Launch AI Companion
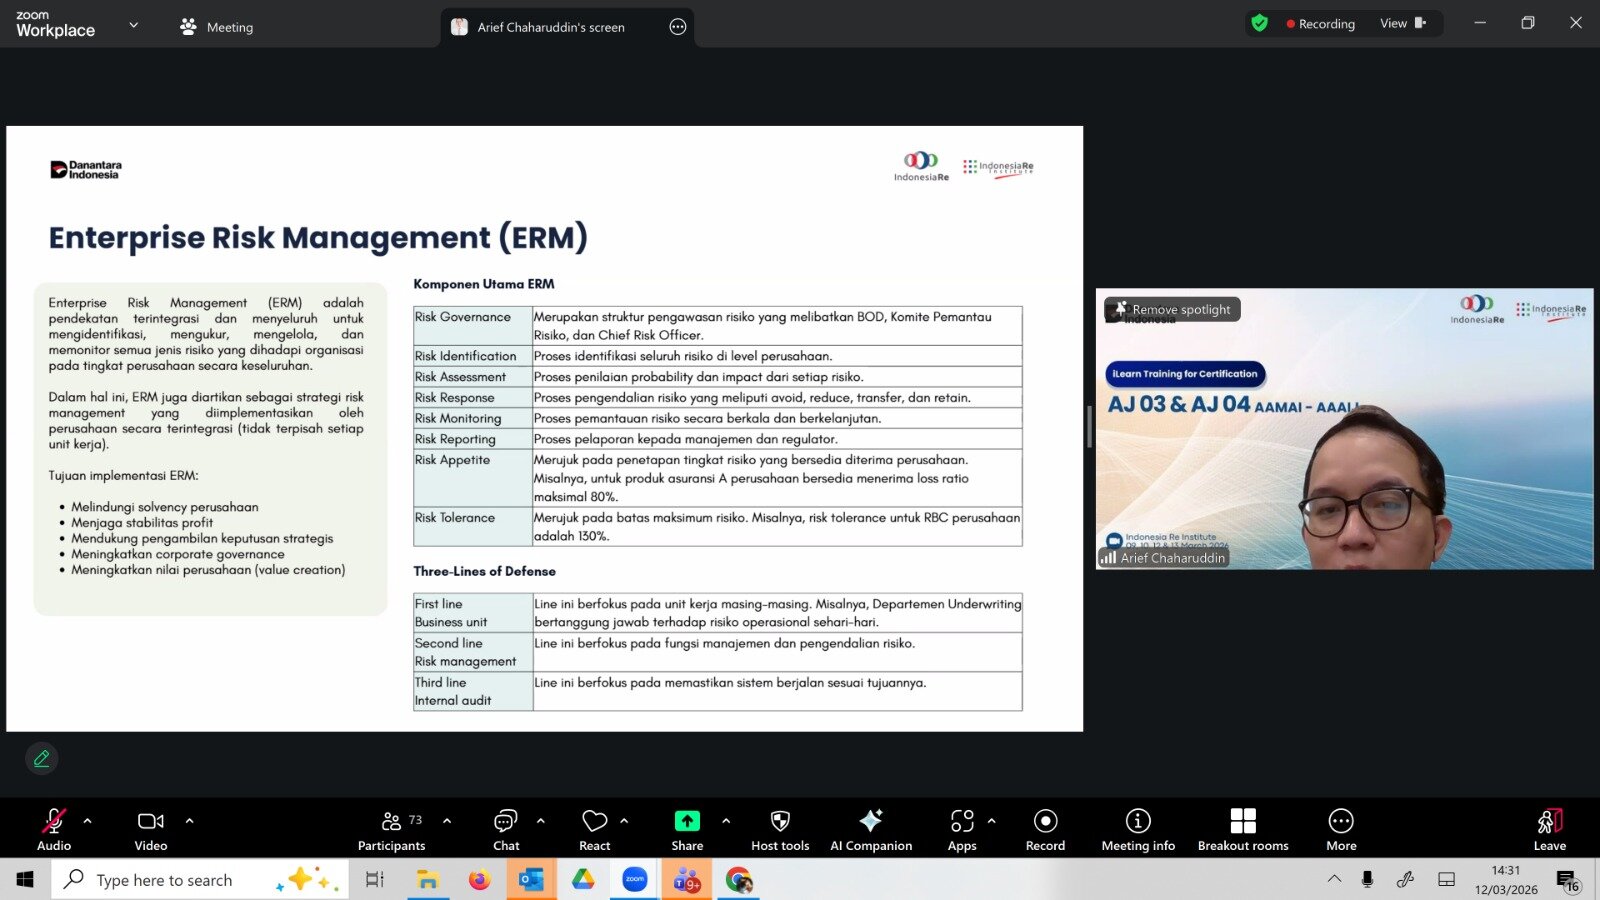 (871, 822)
